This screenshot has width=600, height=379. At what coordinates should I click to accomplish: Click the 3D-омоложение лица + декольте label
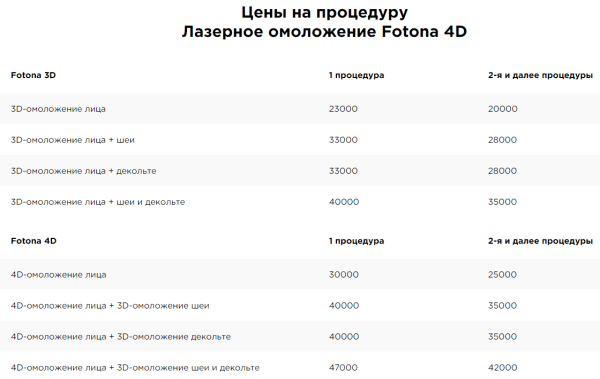tap(83, 171)
